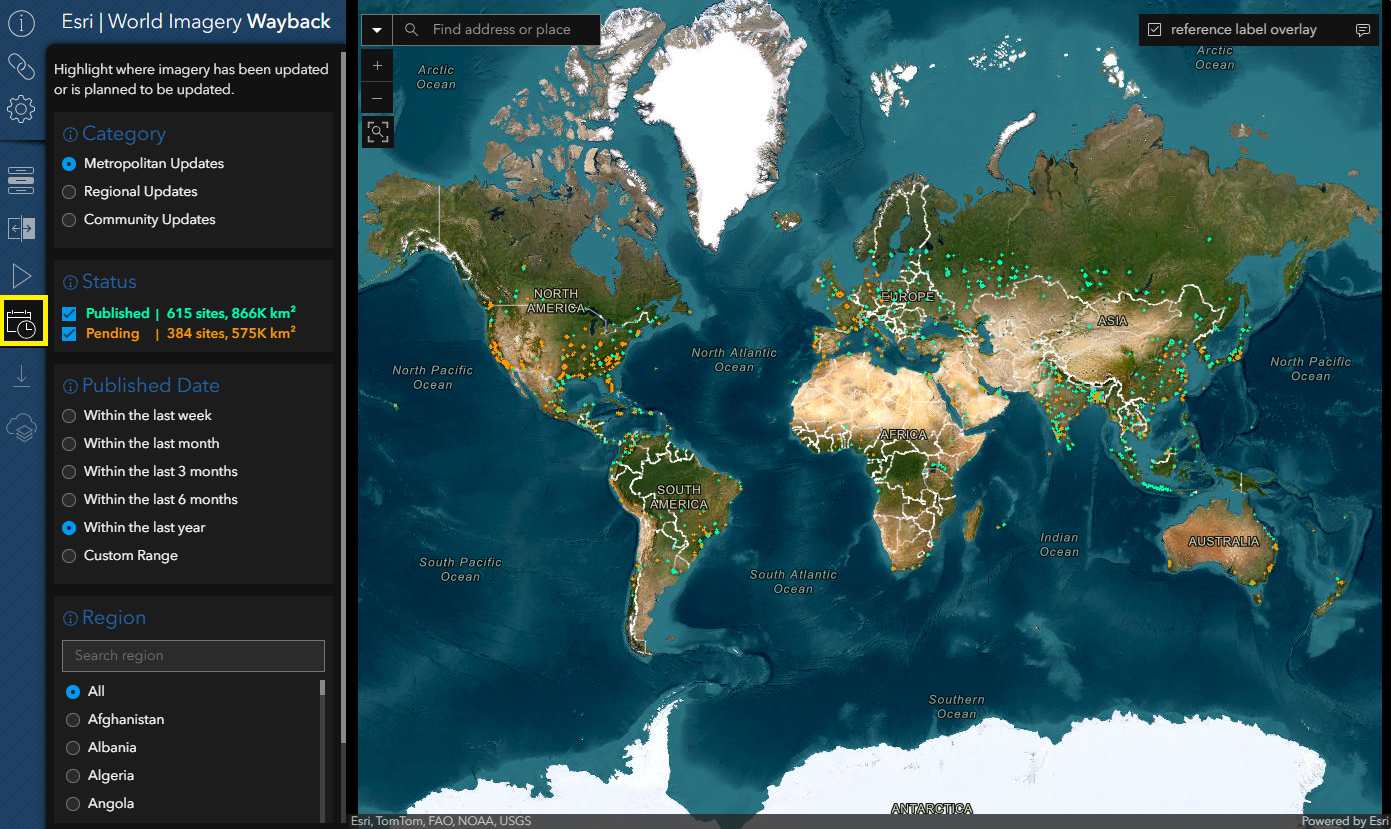Select Algeria in the region list
Viewport: 1391px width, 829px height.
(73, 776)
